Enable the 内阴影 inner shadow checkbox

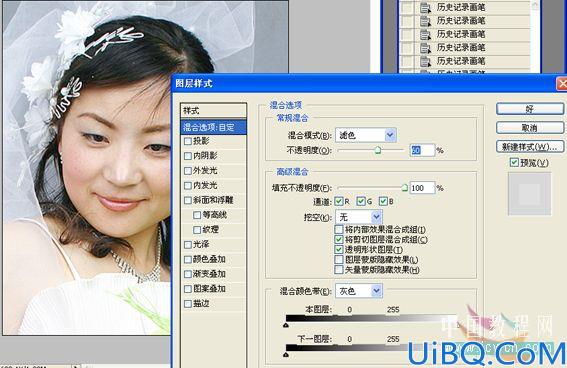pos(188,156)
